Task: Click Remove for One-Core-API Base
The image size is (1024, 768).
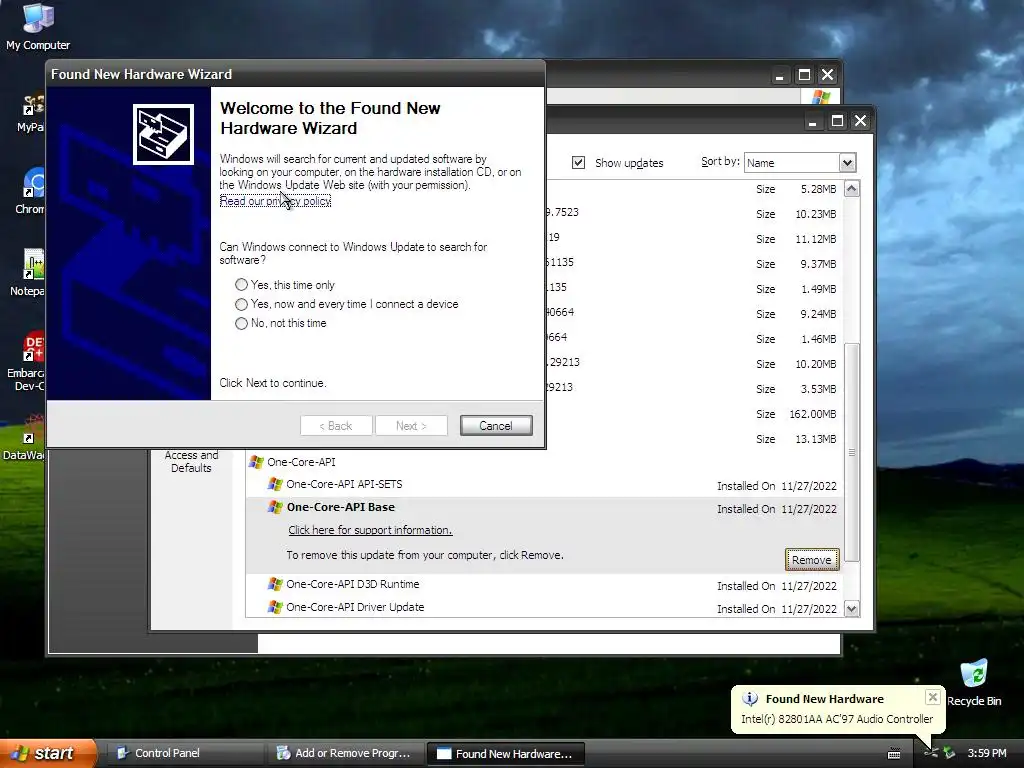Action: 811,560
